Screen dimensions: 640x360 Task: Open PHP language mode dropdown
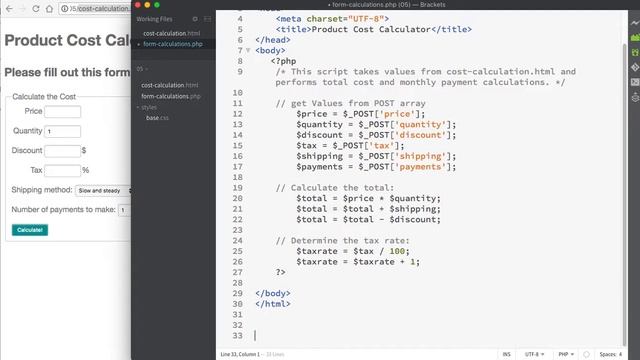pos(566,354)
